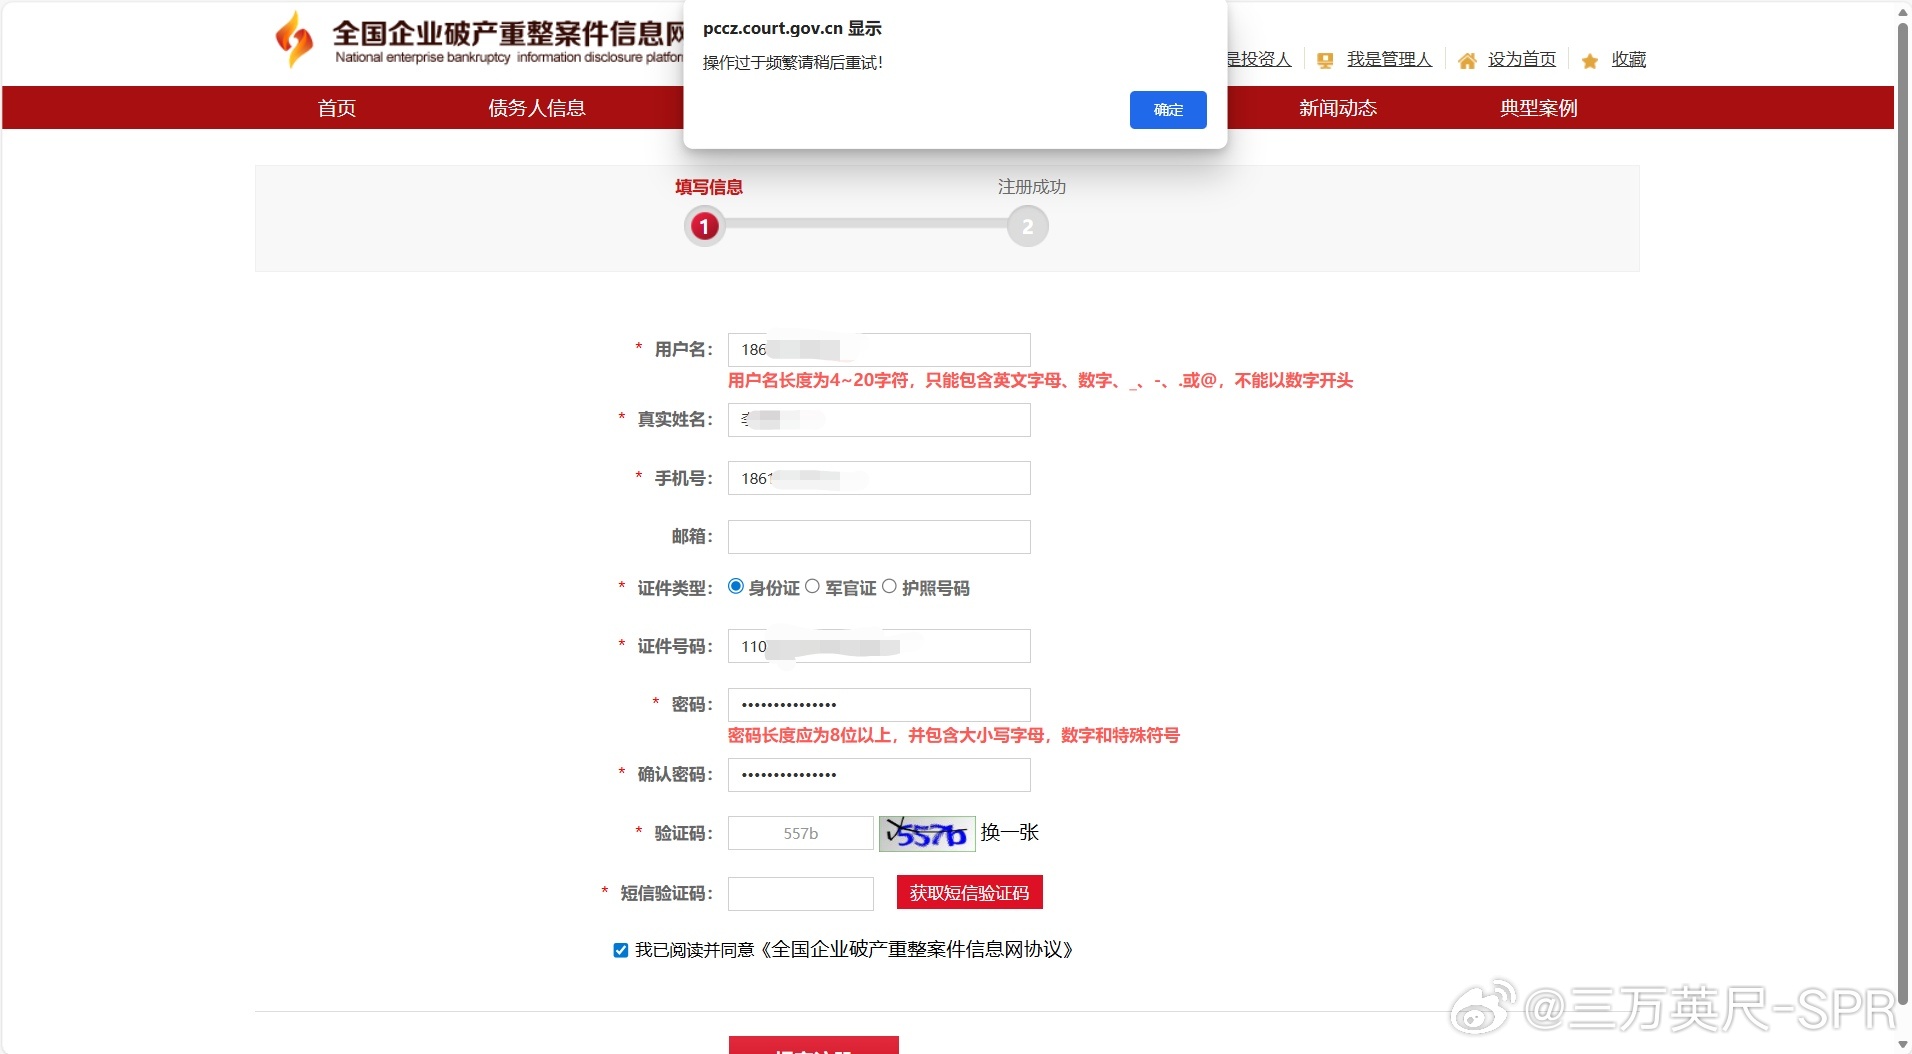Click the page scrollbar down arrow
This screenshot has height=1054, width=1912.
[1903, 1045]
